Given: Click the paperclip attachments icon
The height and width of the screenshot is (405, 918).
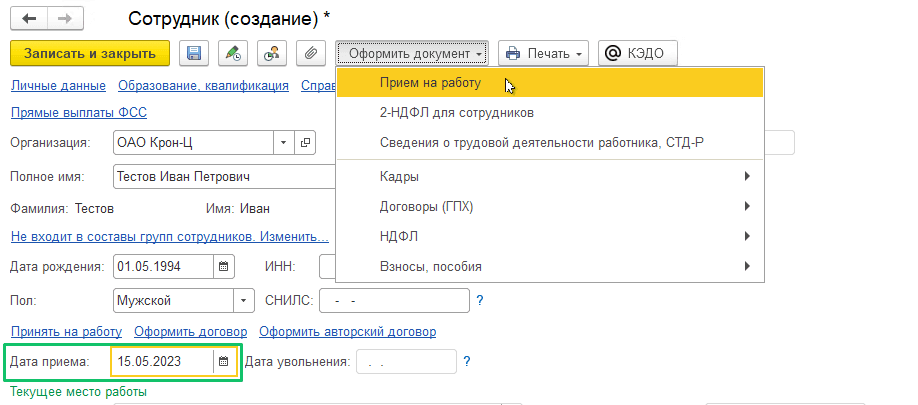Looking at the screenshot, I should click(311, 53).
